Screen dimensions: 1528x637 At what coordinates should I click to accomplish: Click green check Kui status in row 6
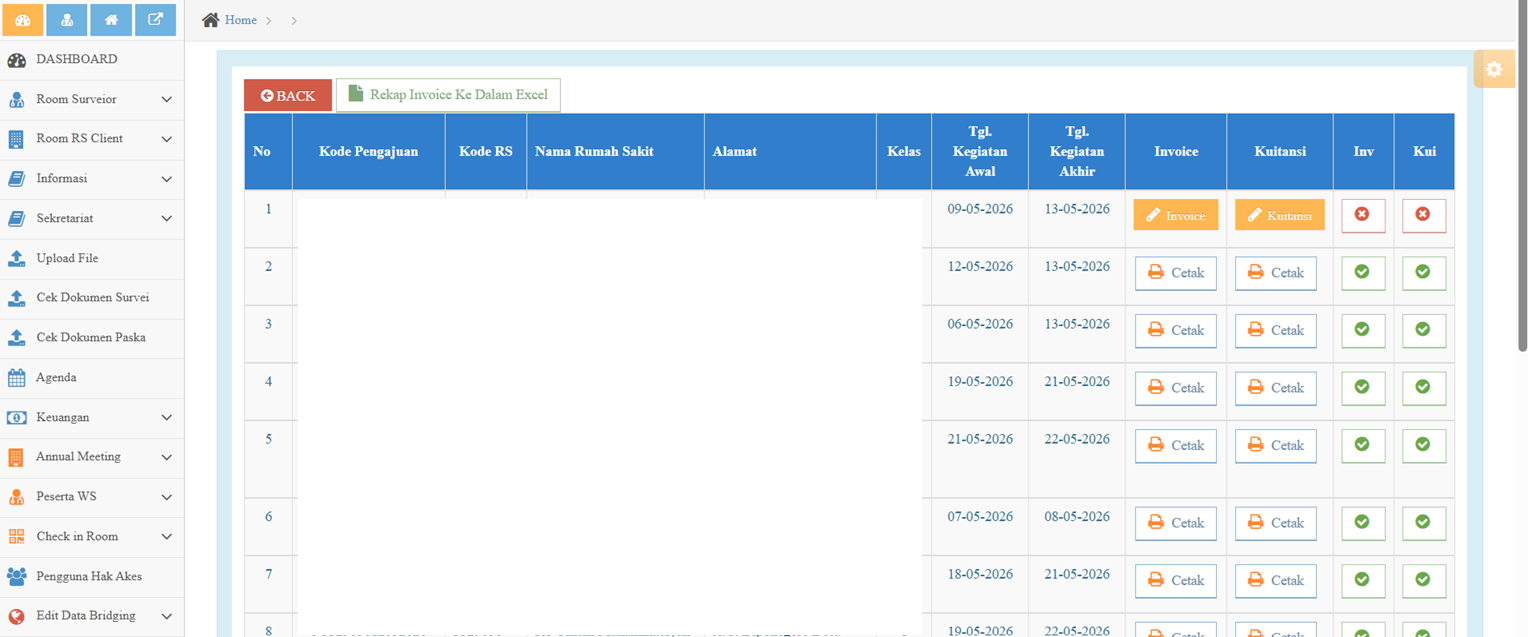pos(1424,522)
